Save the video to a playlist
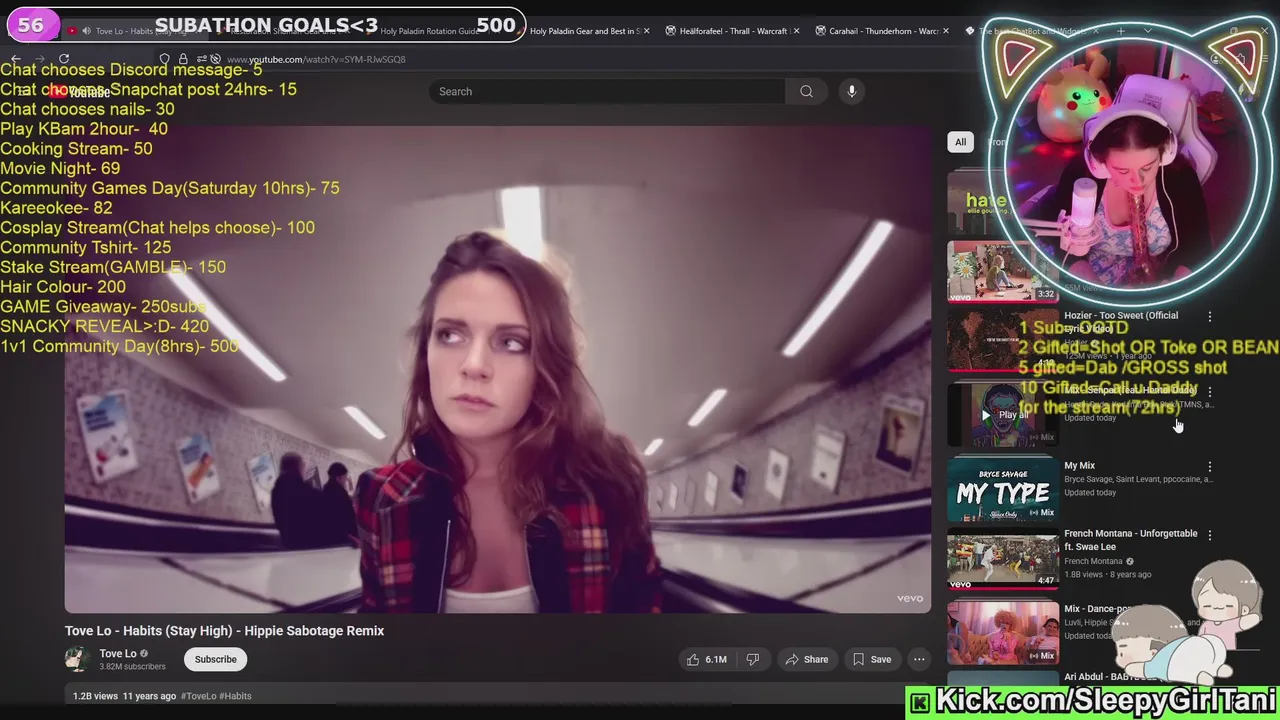Screen dimensions: 1280x720 point(871,659)
